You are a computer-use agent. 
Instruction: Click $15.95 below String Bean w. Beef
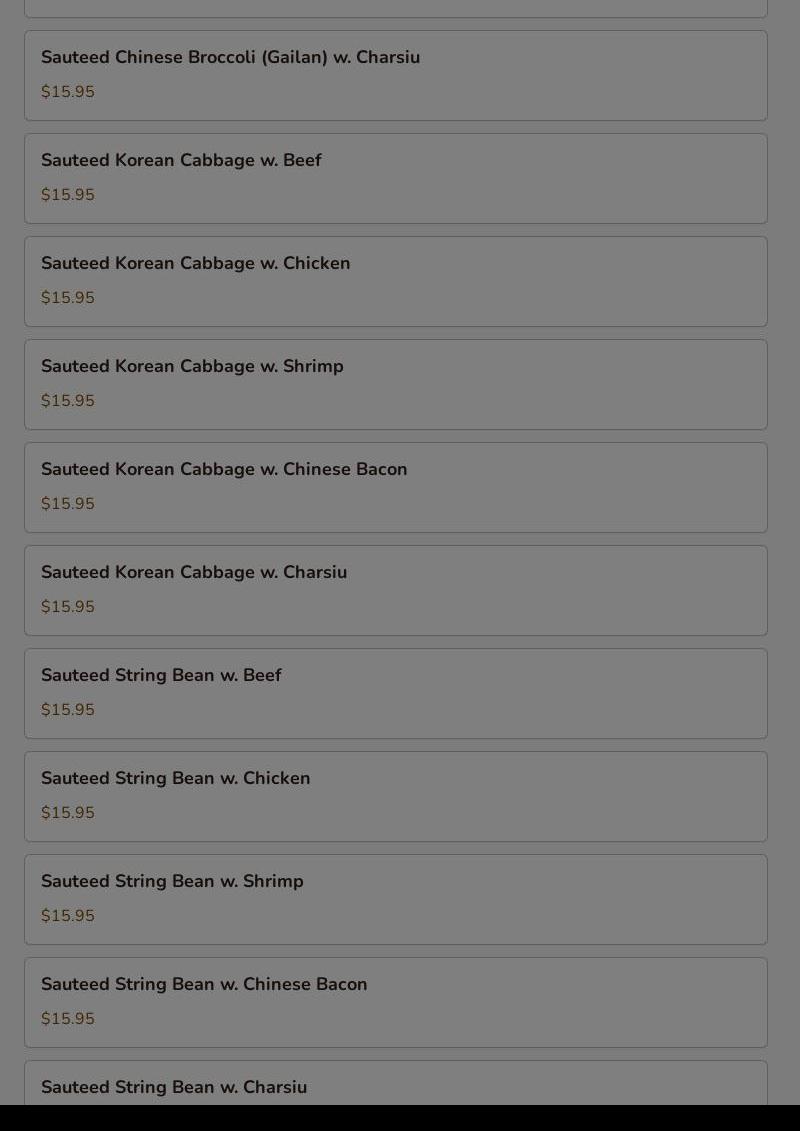(x=68, y=710)
